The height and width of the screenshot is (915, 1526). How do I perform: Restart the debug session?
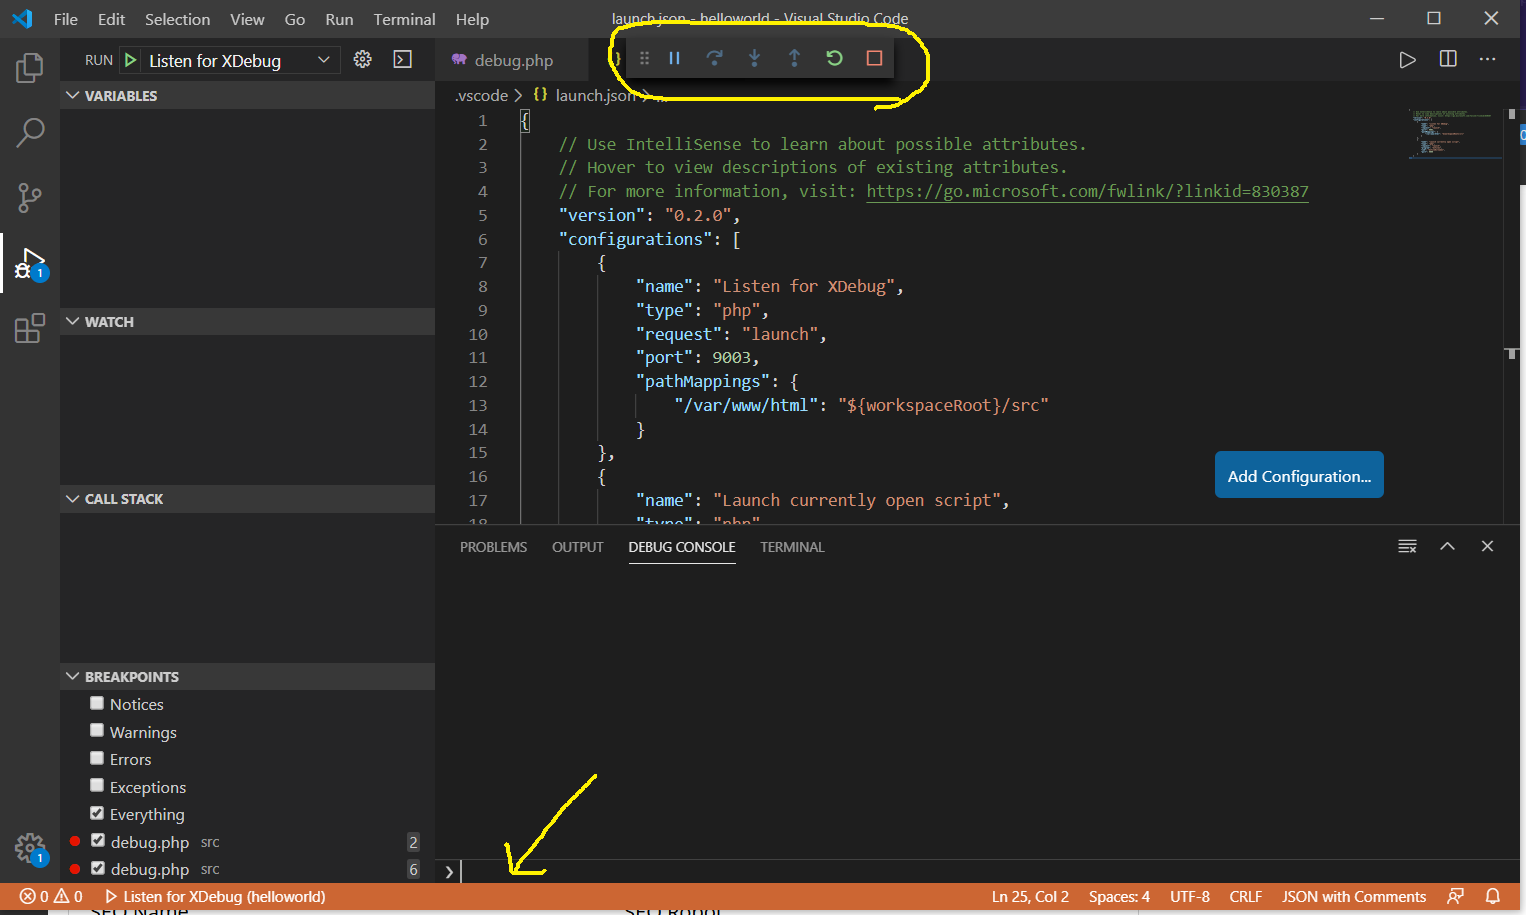(834, 58)
